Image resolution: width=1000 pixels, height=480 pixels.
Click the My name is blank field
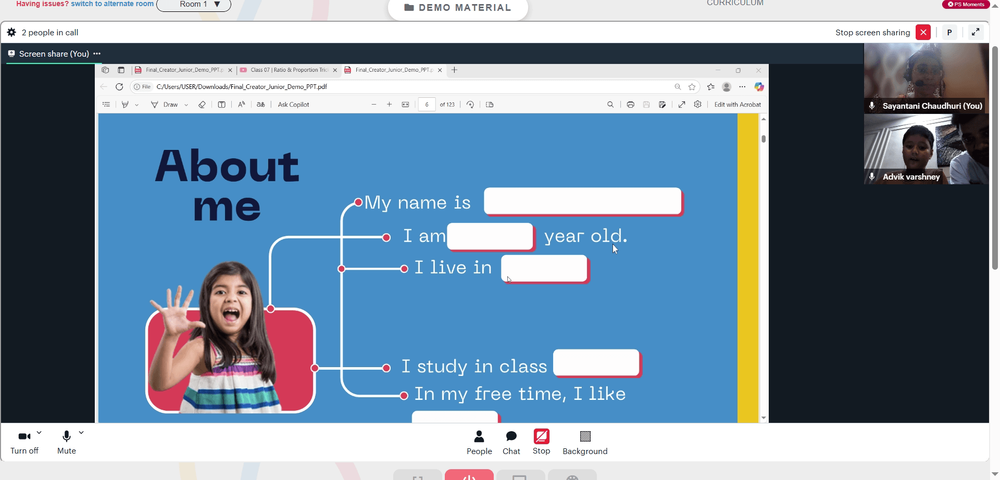[582, 201]
